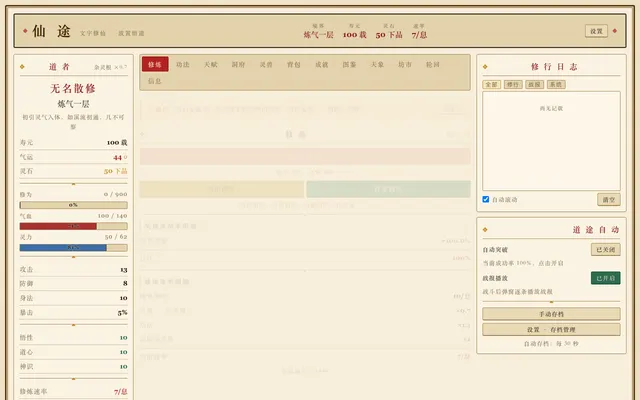Go to the 灵兽 tab

(266, 64)
